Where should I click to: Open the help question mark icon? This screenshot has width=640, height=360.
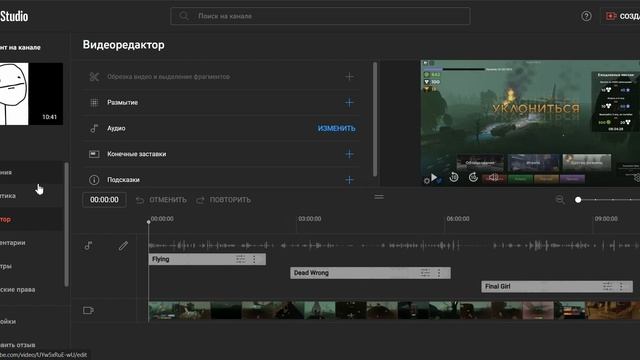(x=586, y=16)
